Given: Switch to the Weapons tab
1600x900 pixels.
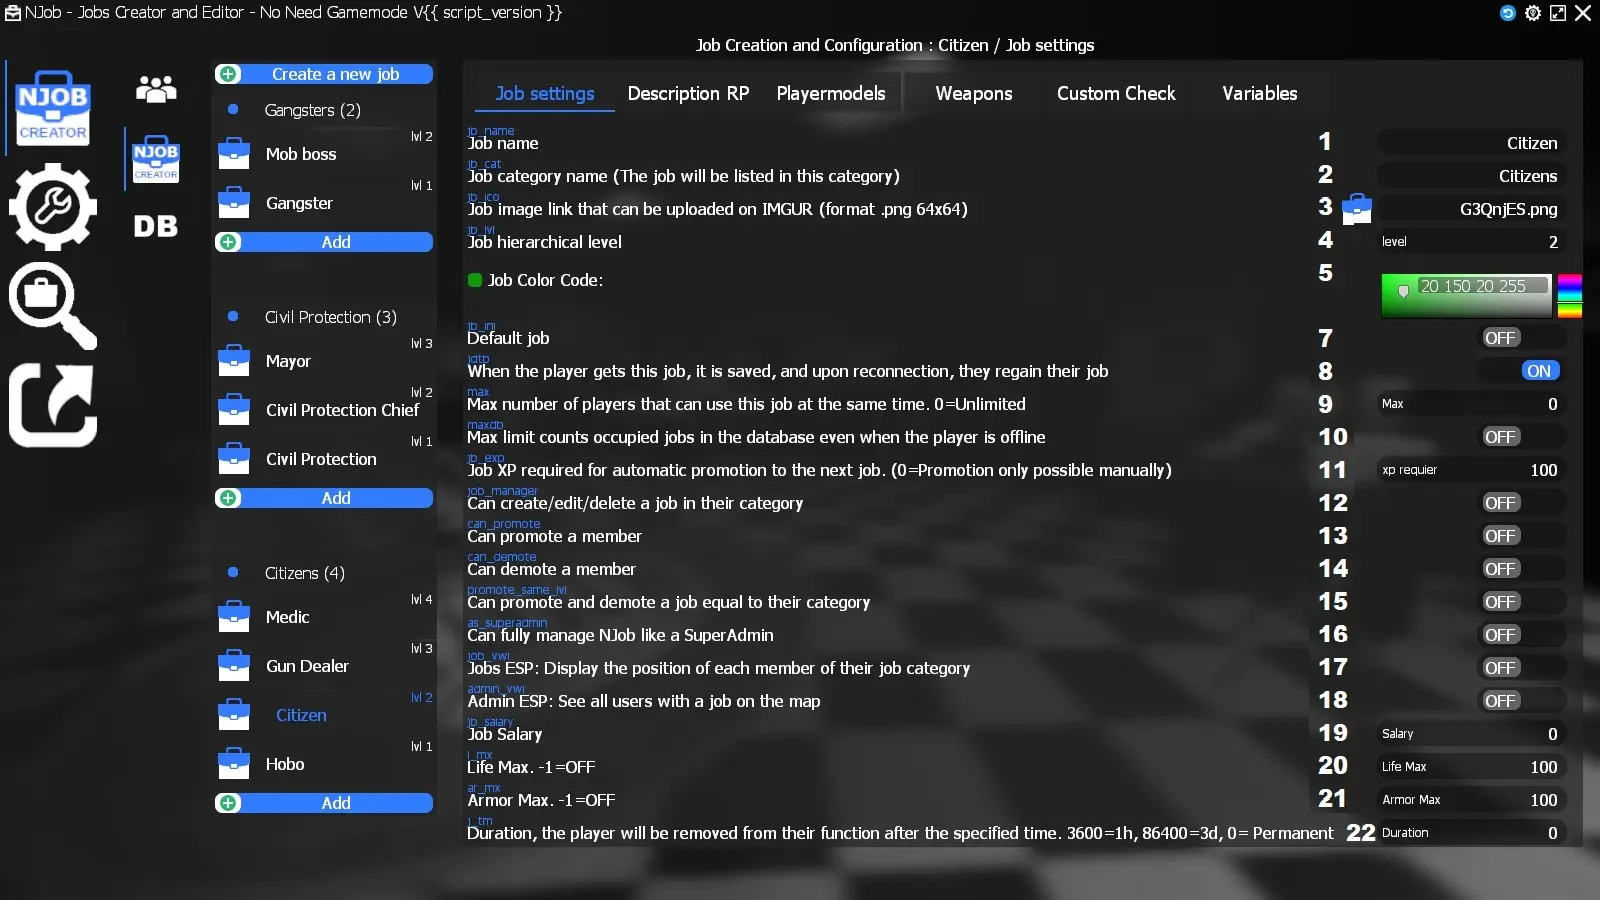Looking at the screenshot, I should click(x=973, y=93).
